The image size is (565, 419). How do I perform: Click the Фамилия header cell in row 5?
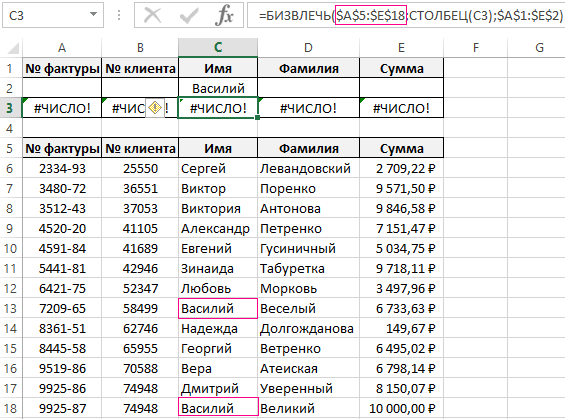coord(308,148)
